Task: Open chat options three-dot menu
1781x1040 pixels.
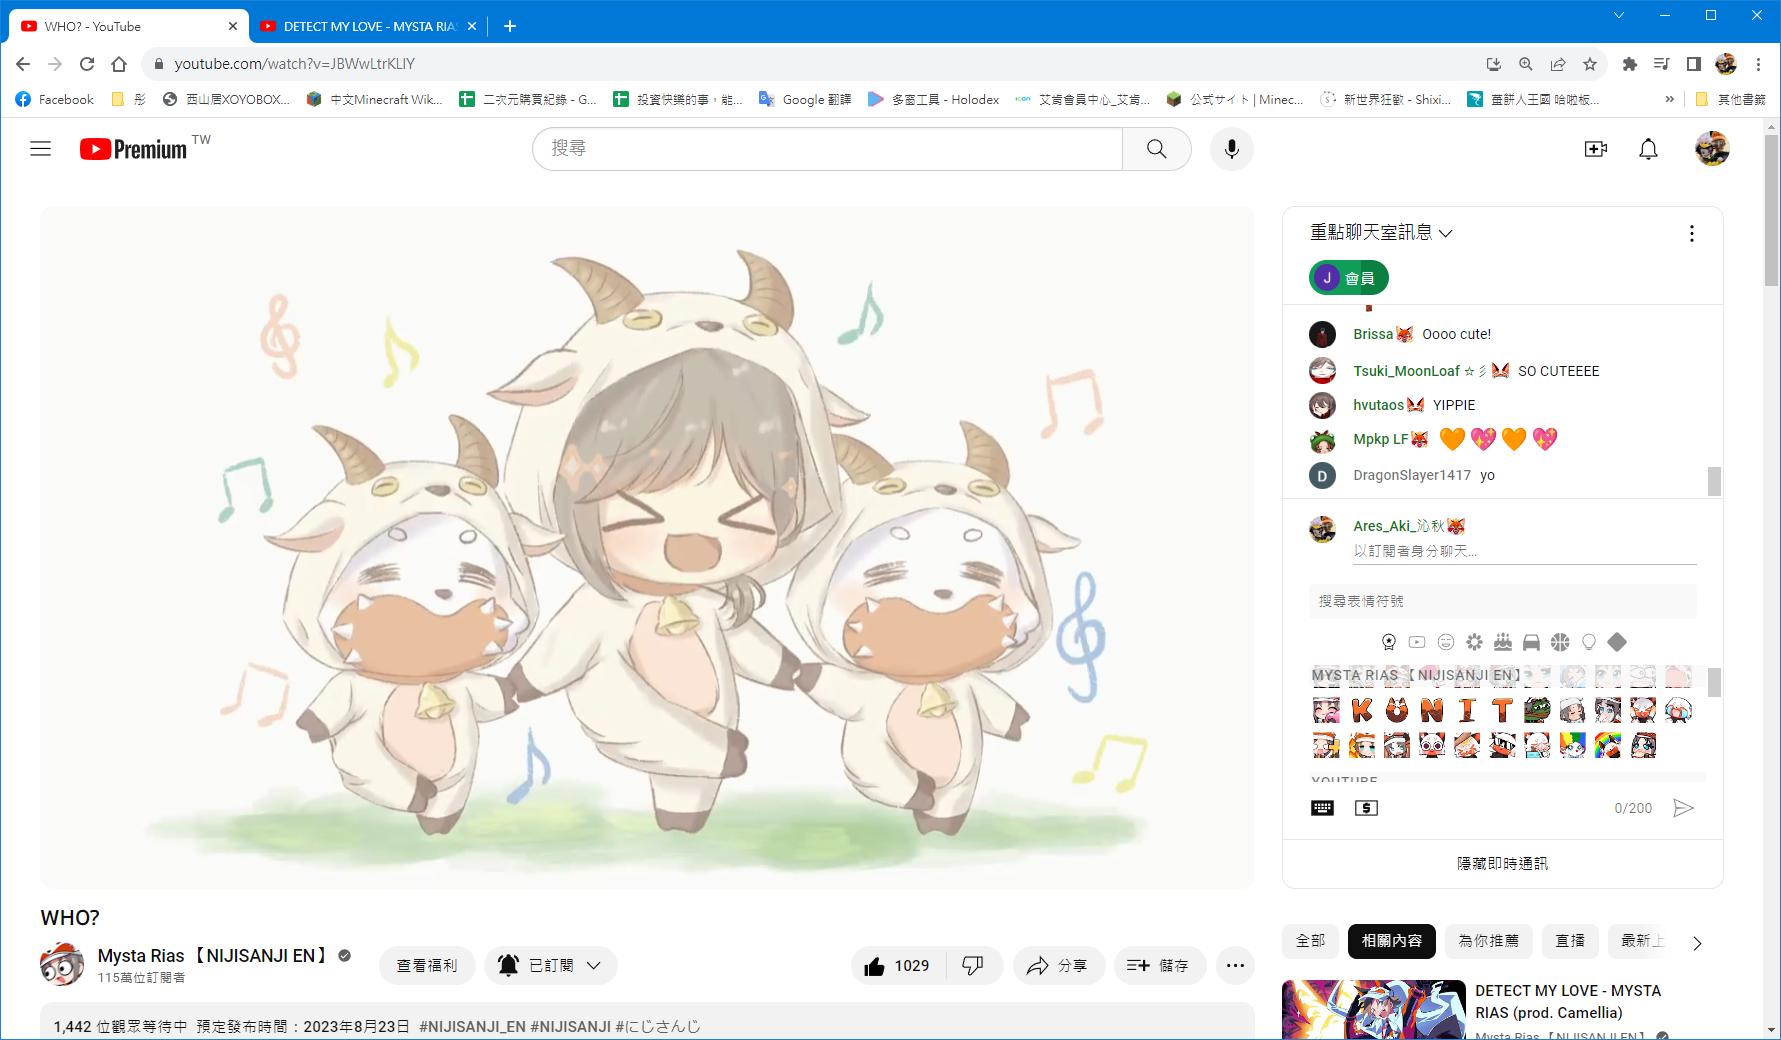Action: coord(1691,233)
